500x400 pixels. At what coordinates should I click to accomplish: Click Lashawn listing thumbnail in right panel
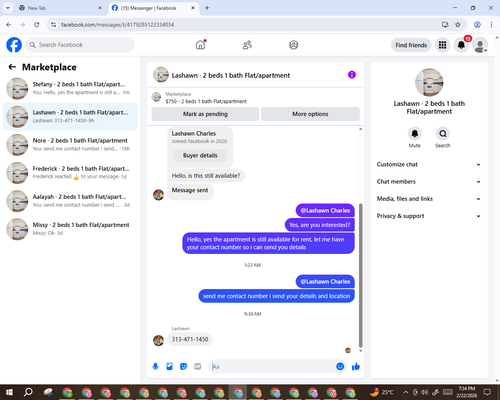[429, 82]
